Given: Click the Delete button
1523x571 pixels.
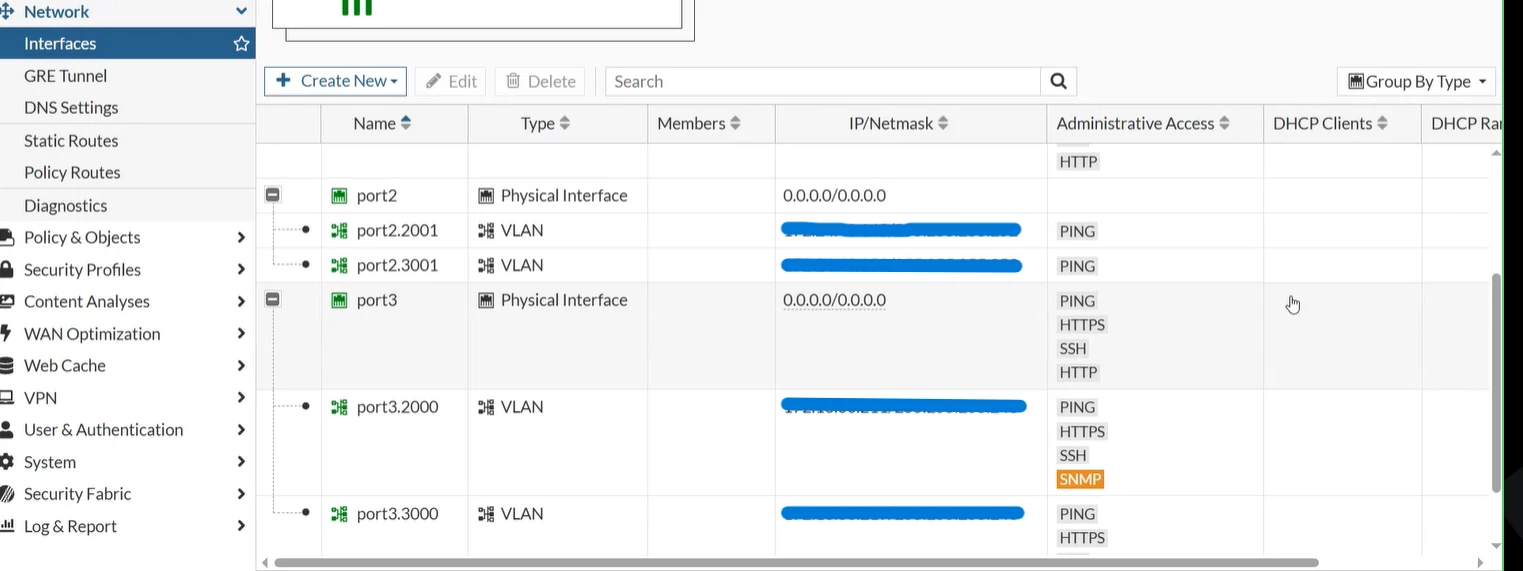Looking at the screenshot, I should [x=540, y=81].
